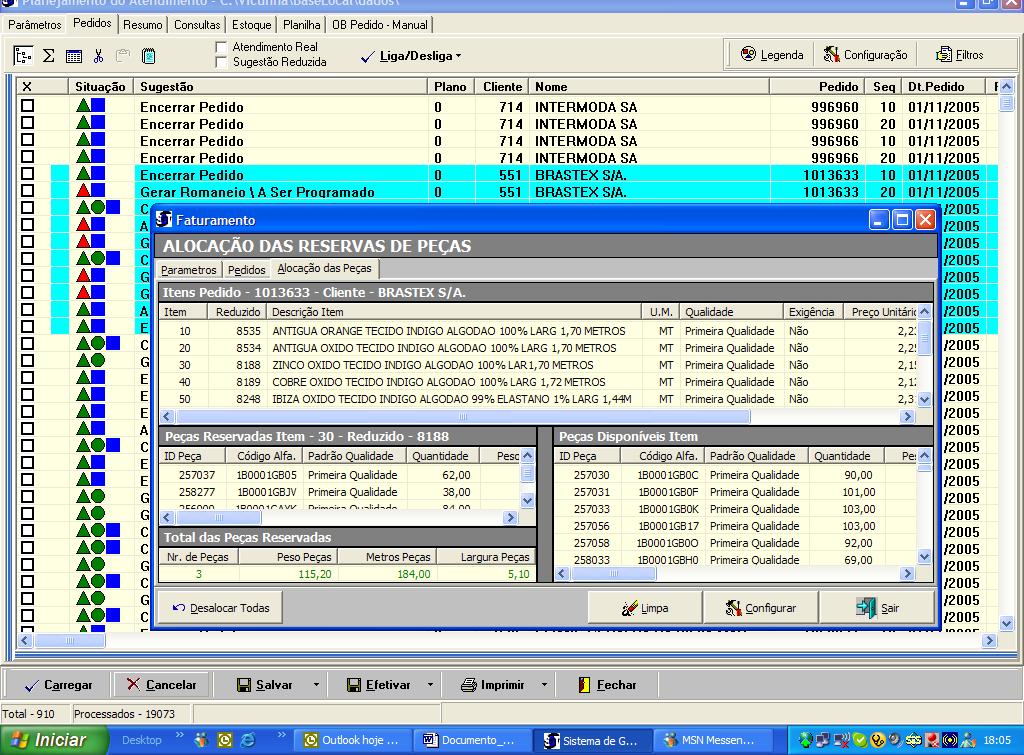Click the Sigma summation icon

click(48, 56)
